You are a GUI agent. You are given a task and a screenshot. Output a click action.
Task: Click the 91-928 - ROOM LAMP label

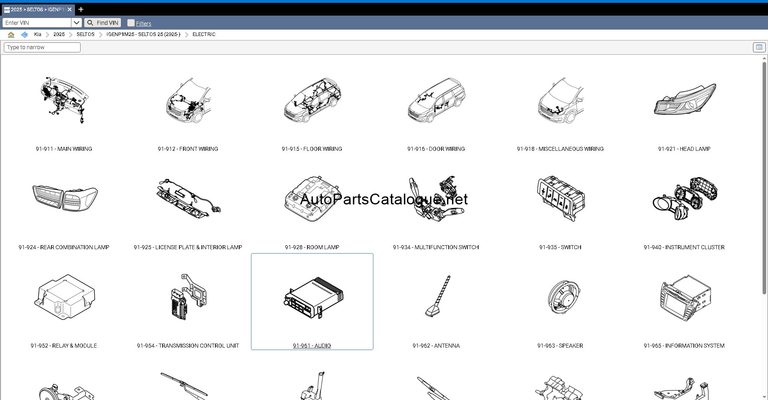click(312, 247)
